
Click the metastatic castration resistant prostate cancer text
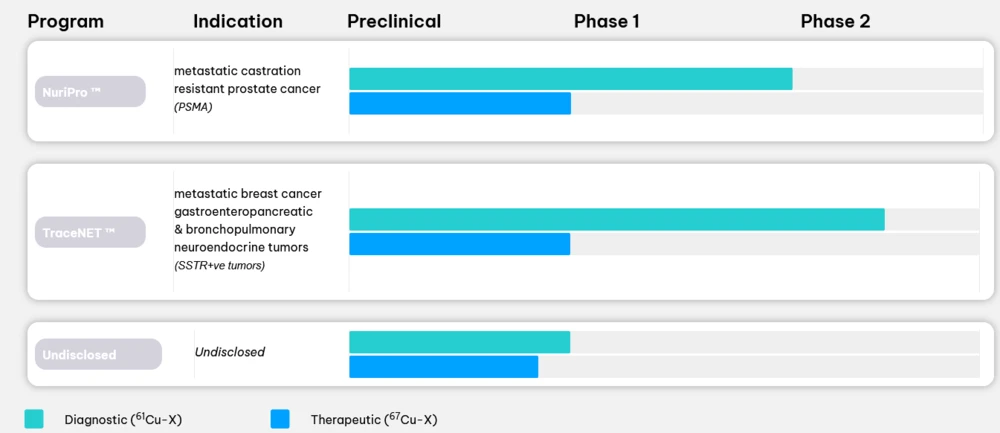pos(247,80)
